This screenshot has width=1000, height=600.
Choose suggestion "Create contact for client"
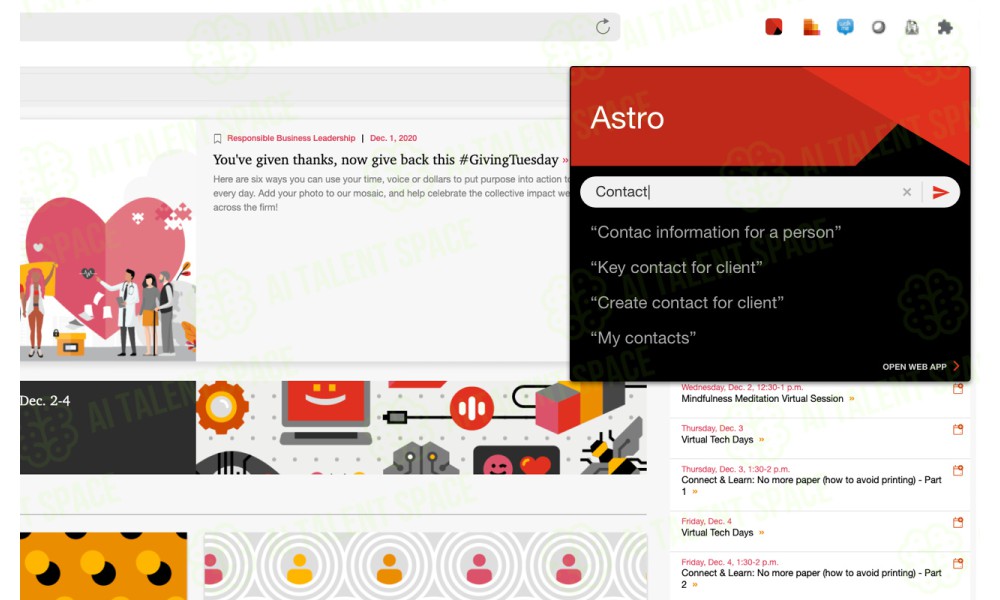[x=687, y=302]
